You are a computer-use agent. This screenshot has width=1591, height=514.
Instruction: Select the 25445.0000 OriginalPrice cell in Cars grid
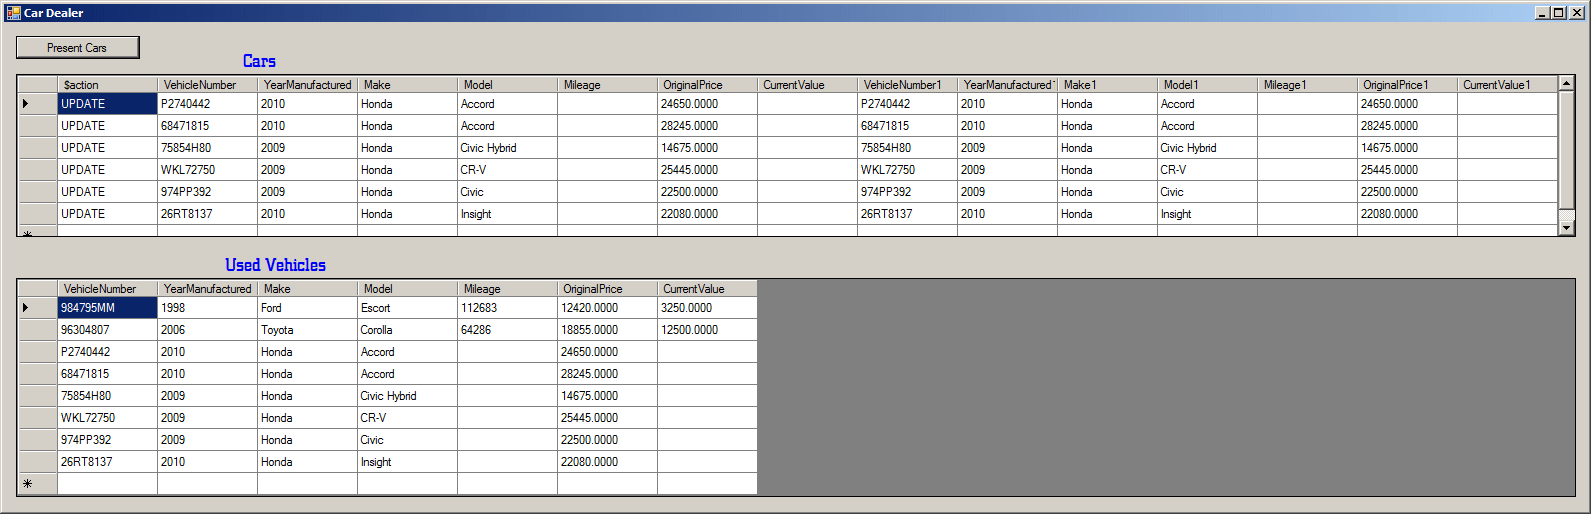707,170
